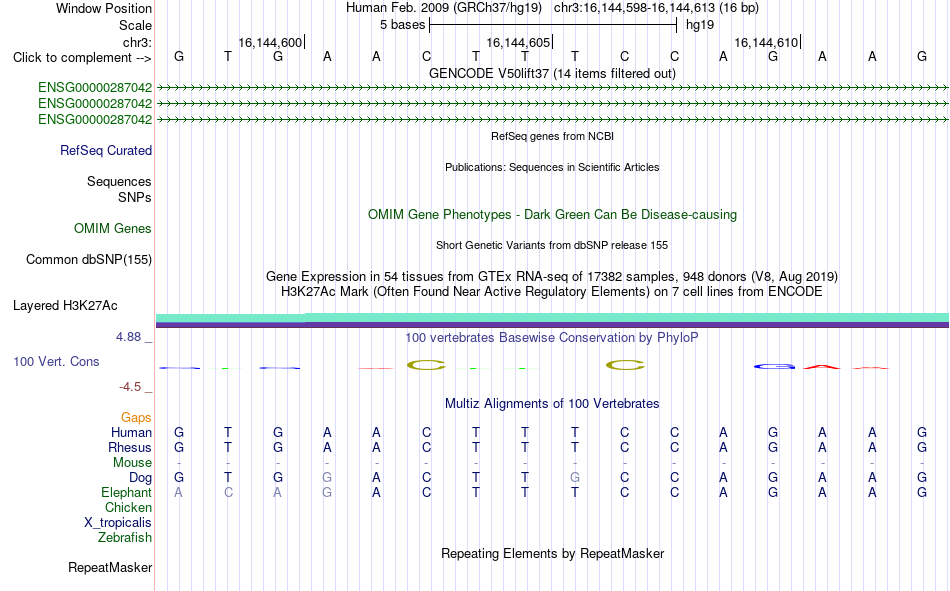Click the Common dbSNP(155) track label
This screenshot has width=950, height=591.
(89, 259)
